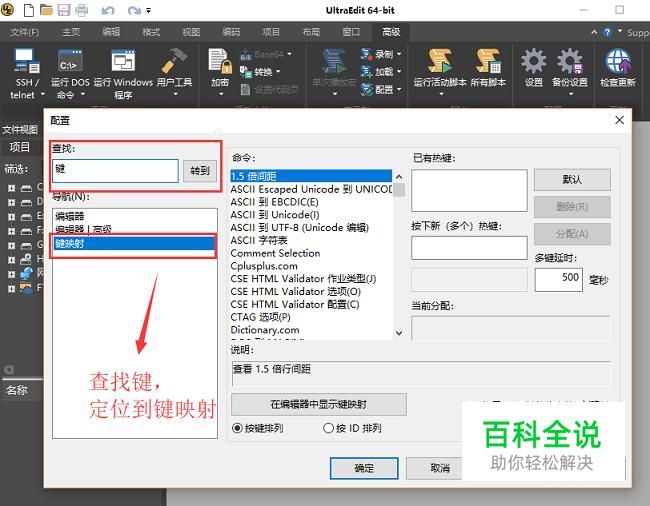This screenshot has height=506, width=650.
Task: Select the 按 ID 排列 radio button
Action: [328, 428]
